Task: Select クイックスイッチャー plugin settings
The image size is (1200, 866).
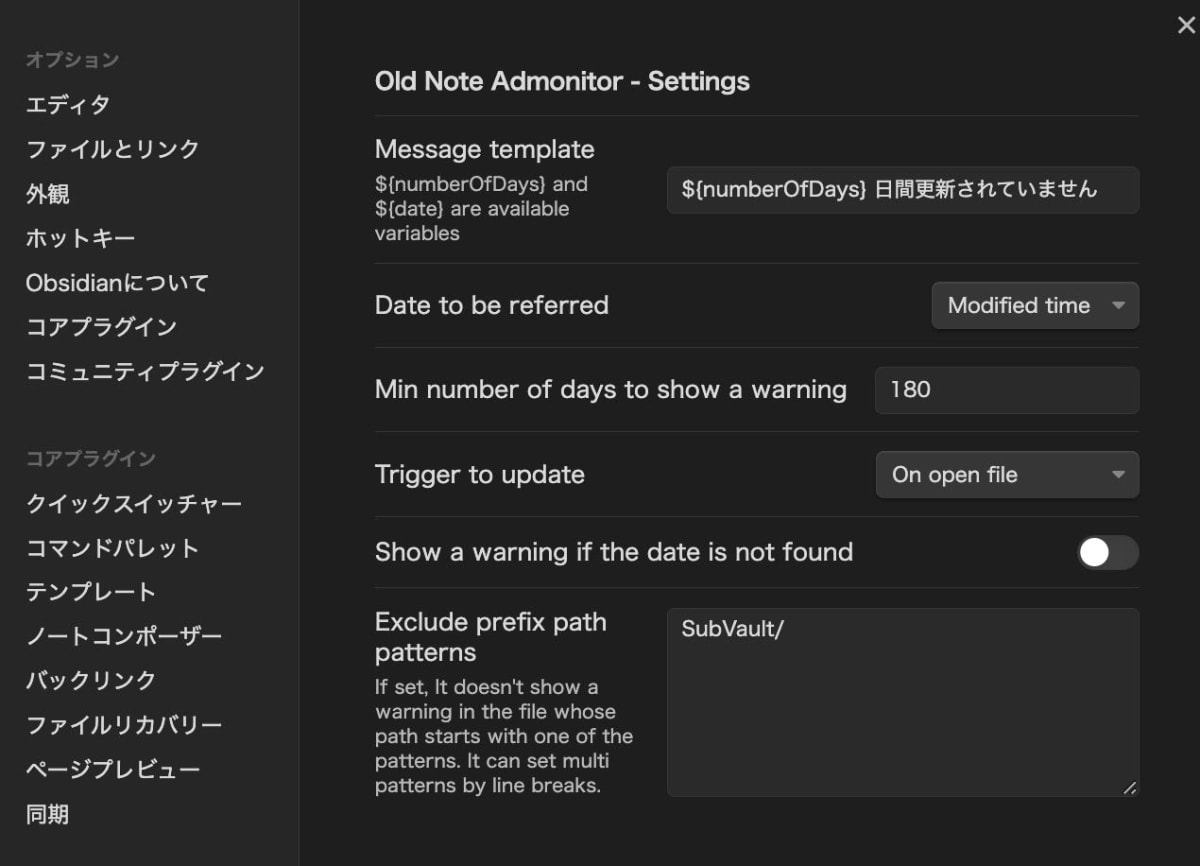Action: [133, 503]
